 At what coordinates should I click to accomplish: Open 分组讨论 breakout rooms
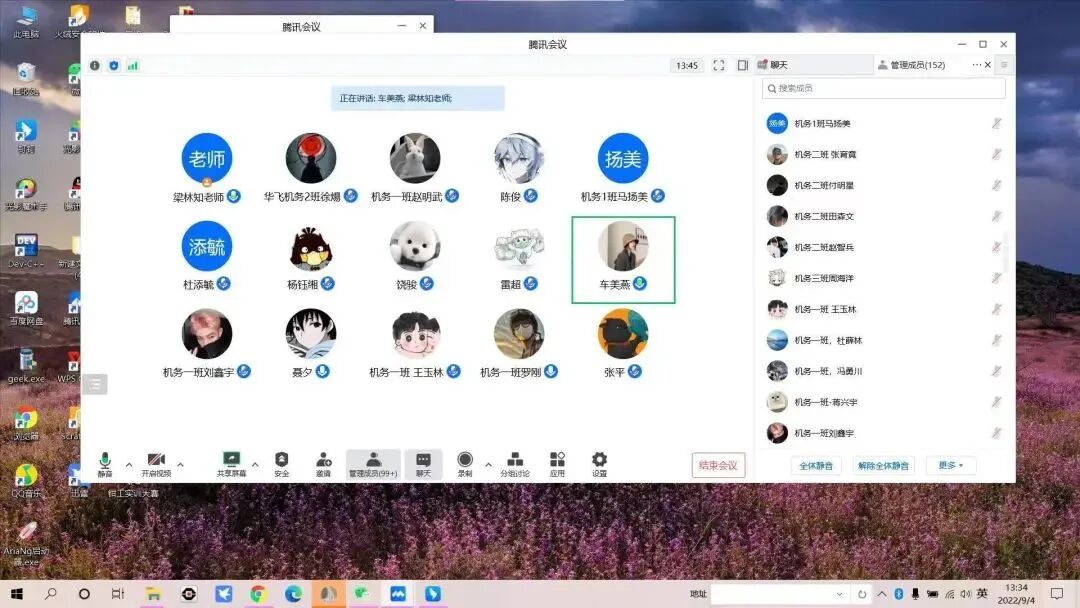[x=515, y=464]
